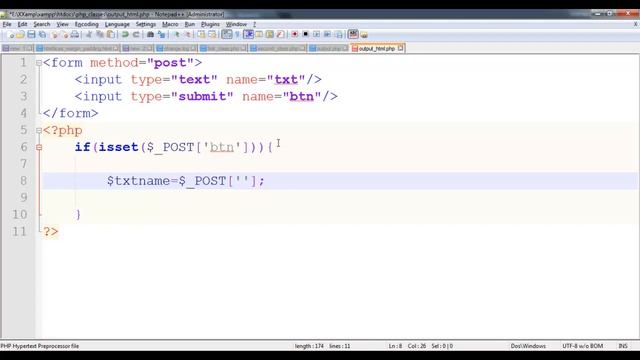
Task: Click the Open file toolbar icon
Action: tap(21, 35)
